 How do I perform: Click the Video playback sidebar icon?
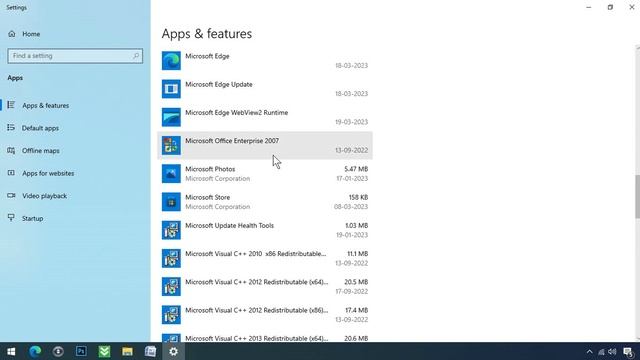pyautogui.click(x=11, y=196)
